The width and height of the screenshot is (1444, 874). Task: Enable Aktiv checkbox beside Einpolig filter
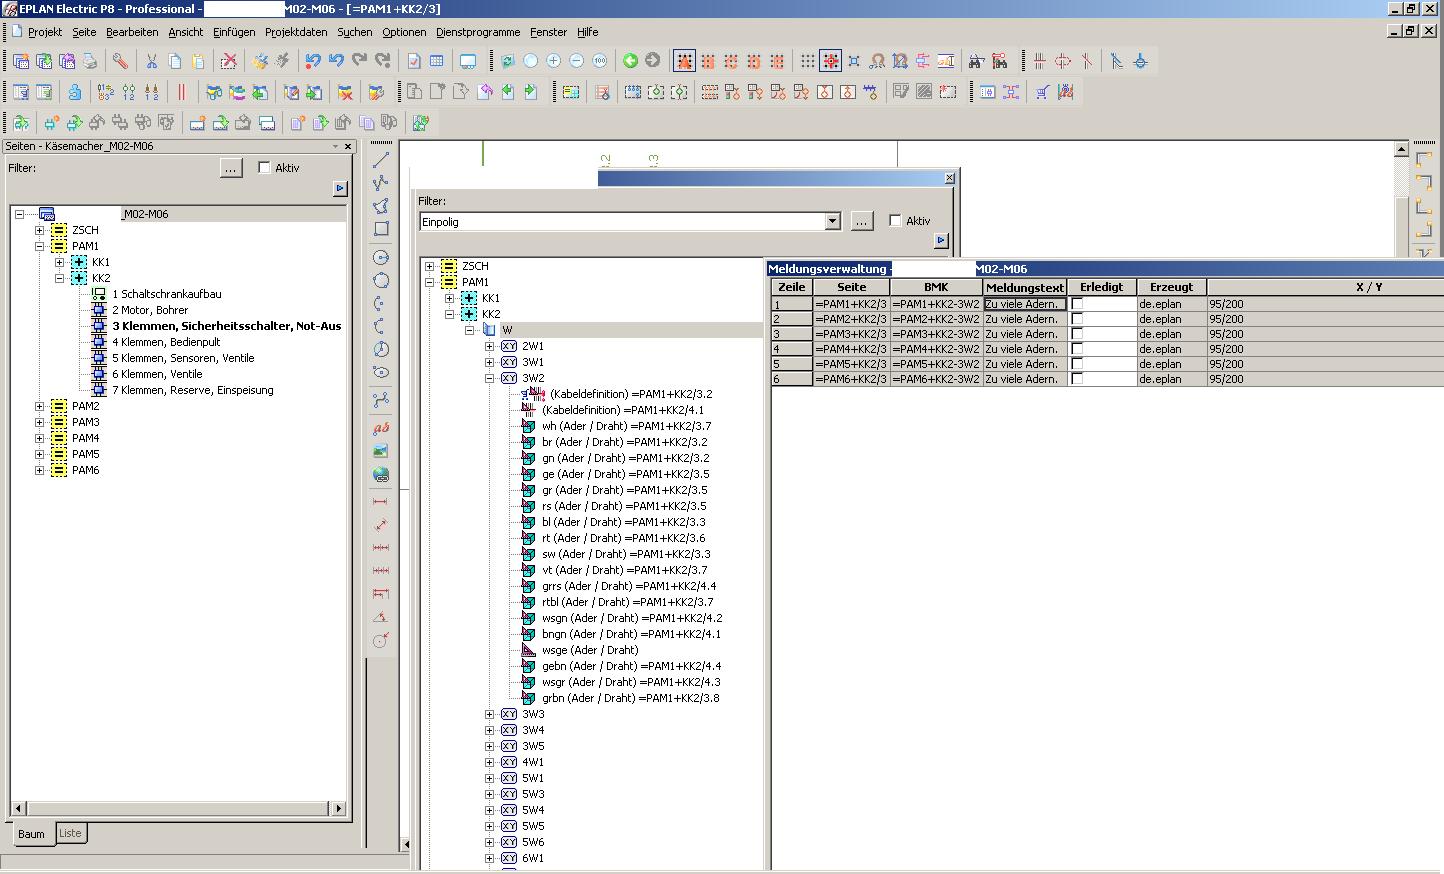click(895, 220)
